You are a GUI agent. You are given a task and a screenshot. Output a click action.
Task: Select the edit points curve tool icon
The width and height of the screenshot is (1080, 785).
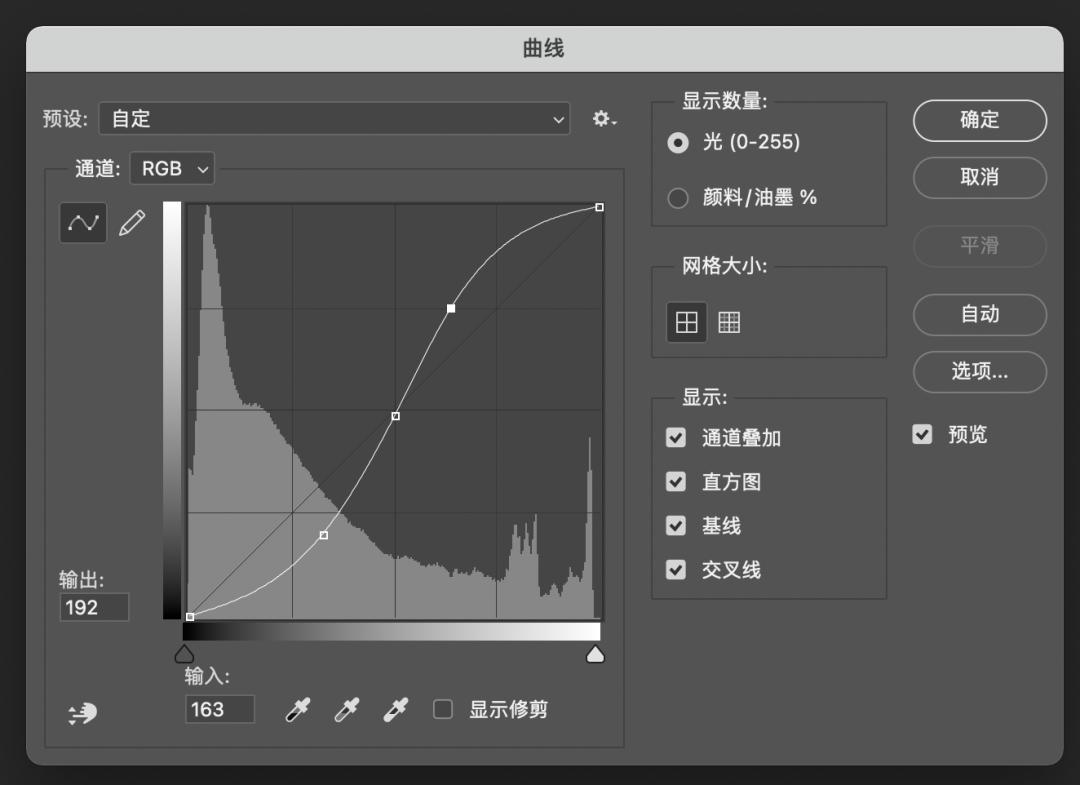(83, 222)
